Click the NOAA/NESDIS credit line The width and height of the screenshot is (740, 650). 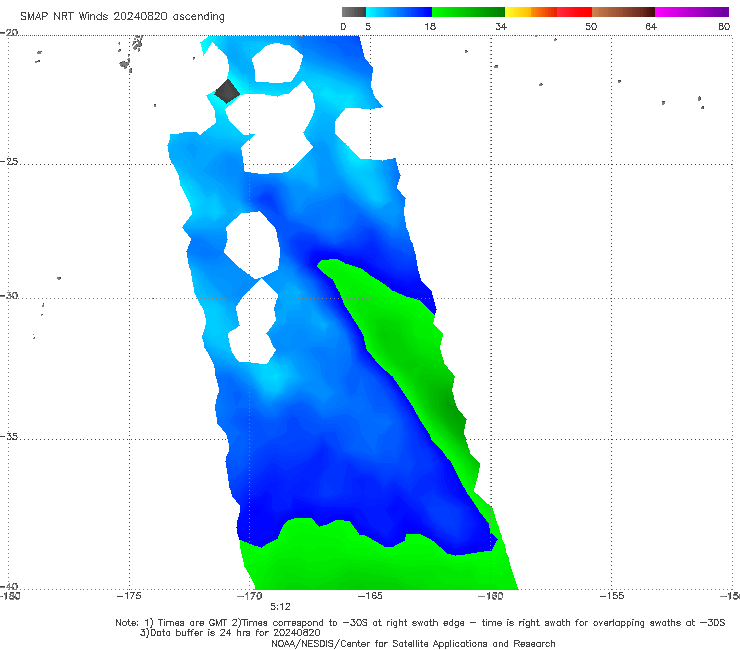click(413, 644)
